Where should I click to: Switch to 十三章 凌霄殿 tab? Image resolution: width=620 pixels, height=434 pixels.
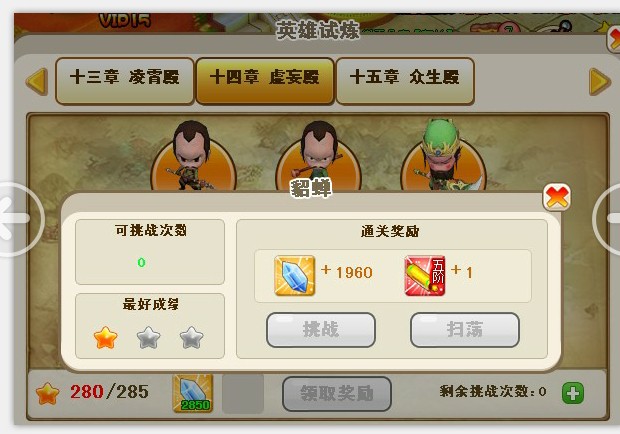(x=125, y=81)
